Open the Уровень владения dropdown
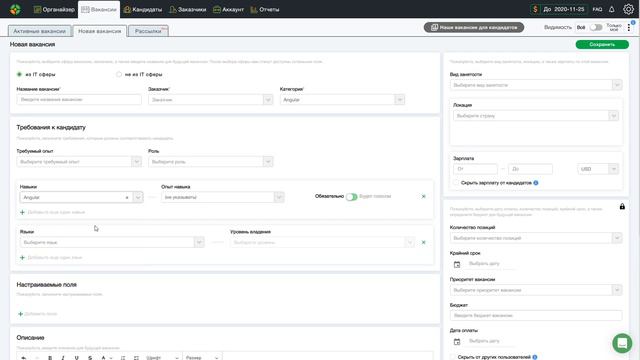640x360 pixels. (322, 242)
